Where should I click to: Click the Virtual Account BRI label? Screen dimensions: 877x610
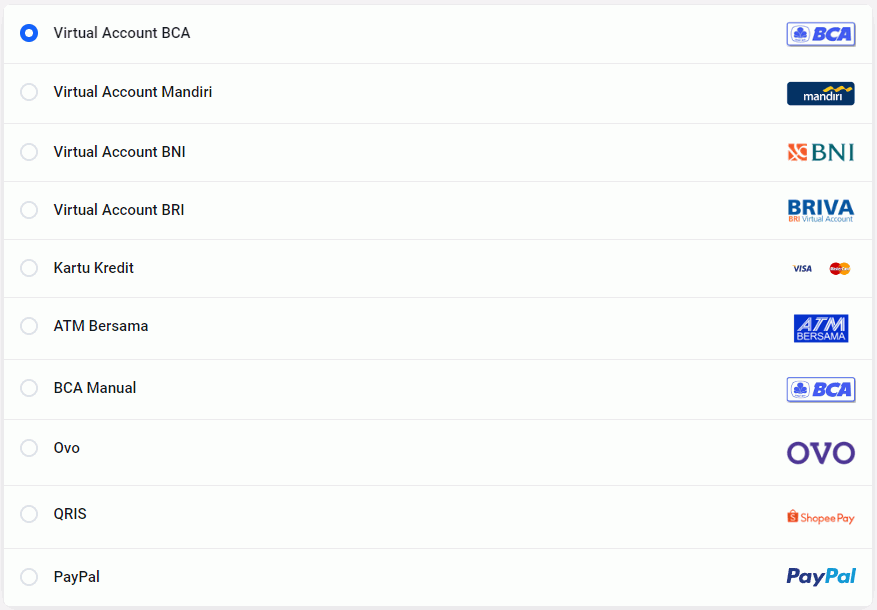(119, 210)
